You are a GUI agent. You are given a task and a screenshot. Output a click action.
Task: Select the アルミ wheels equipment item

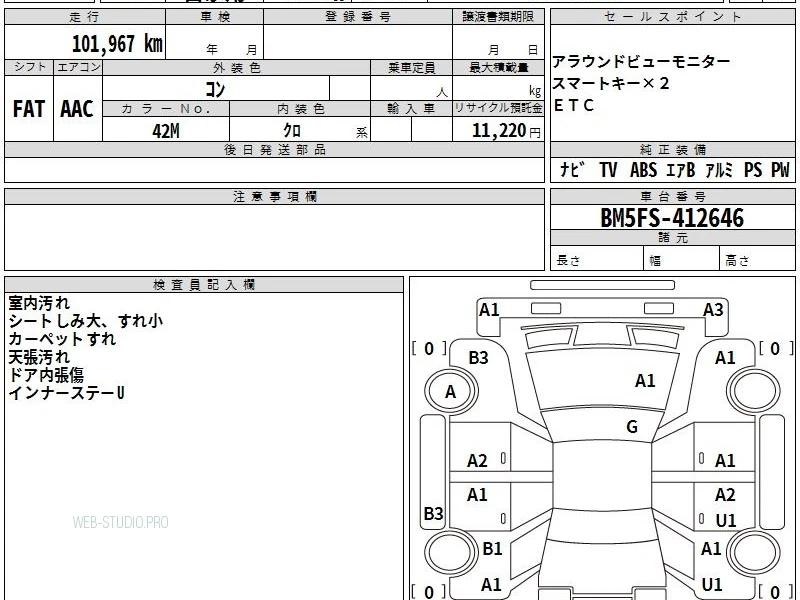pyautogui.click(x=719, y=169)
